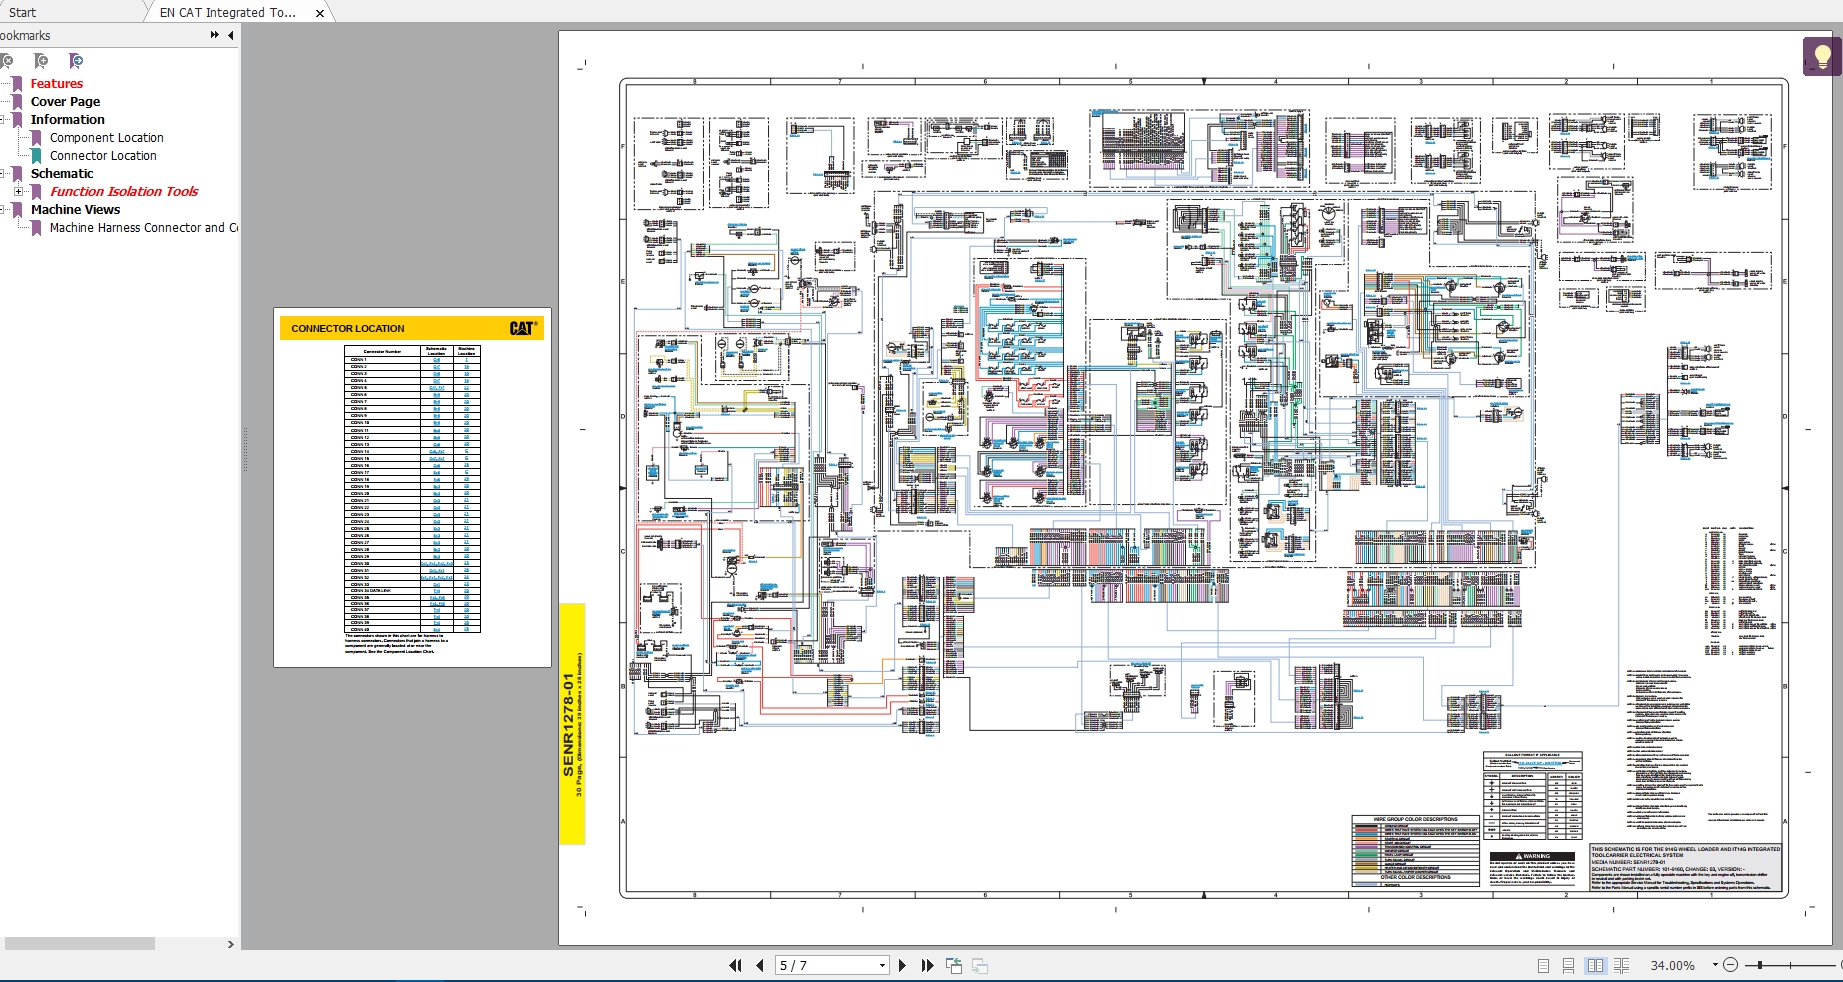
Task: Toggle the Bookmarks panel collapse arrow
Action: click(x=231, y=35)
